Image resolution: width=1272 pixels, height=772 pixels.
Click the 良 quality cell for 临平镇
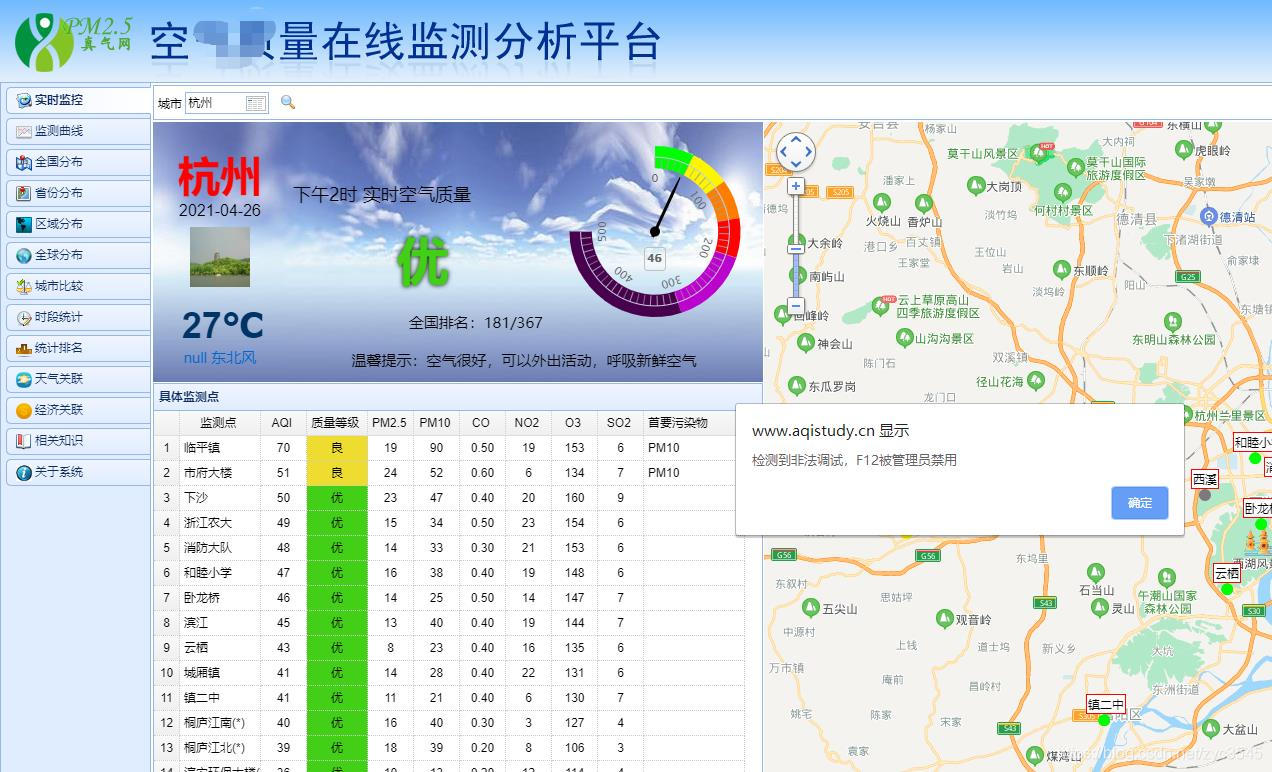click(336, 448)
